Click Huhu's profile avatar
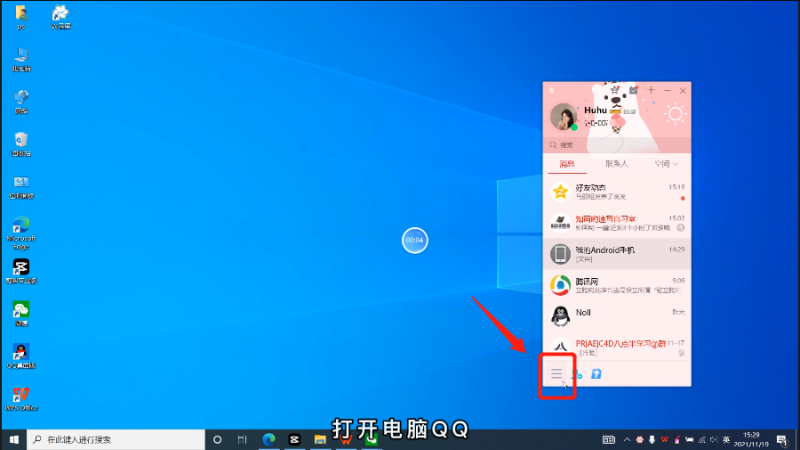 point(563,116)
